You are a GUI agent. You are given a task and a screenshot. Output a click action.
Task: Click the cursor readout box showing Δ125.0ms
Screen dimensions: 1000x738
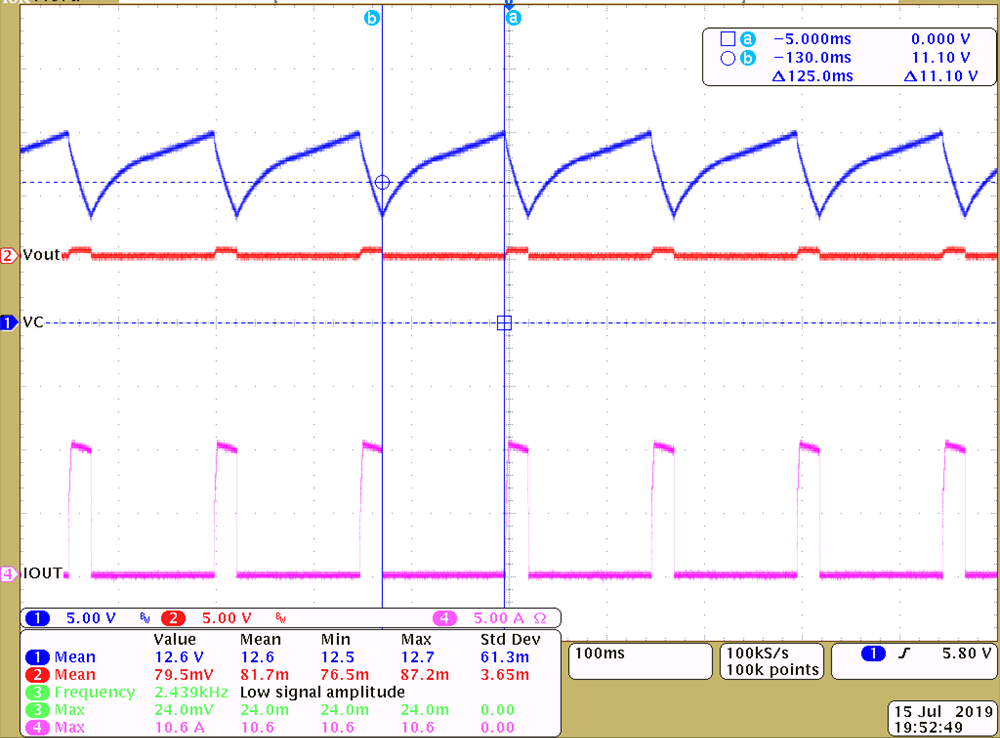[810, 76]
